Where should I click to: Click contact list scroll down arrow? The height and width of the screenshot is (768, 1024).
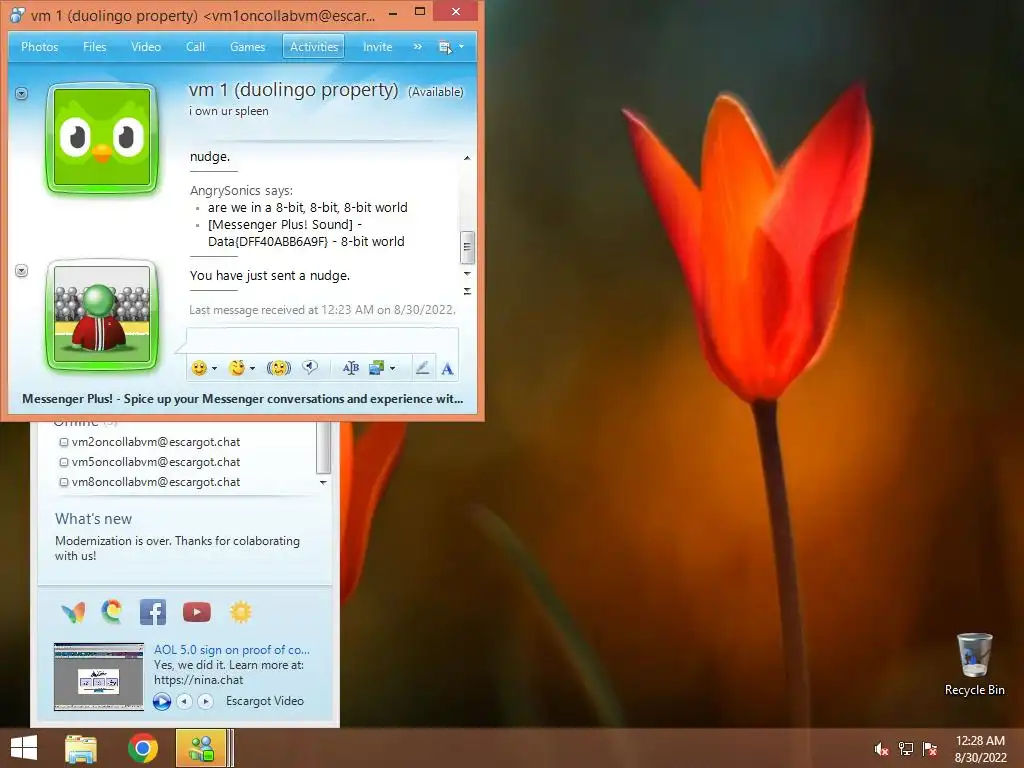coord(323,483)
